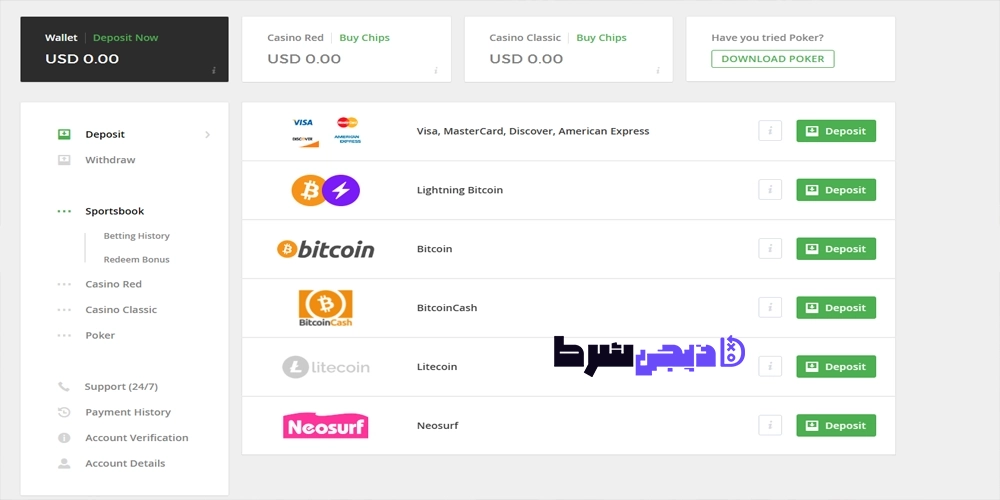Click Buy Chips for Casino Classic
1000x500 pixels.
pyautogui.click(x=601, y=38)
